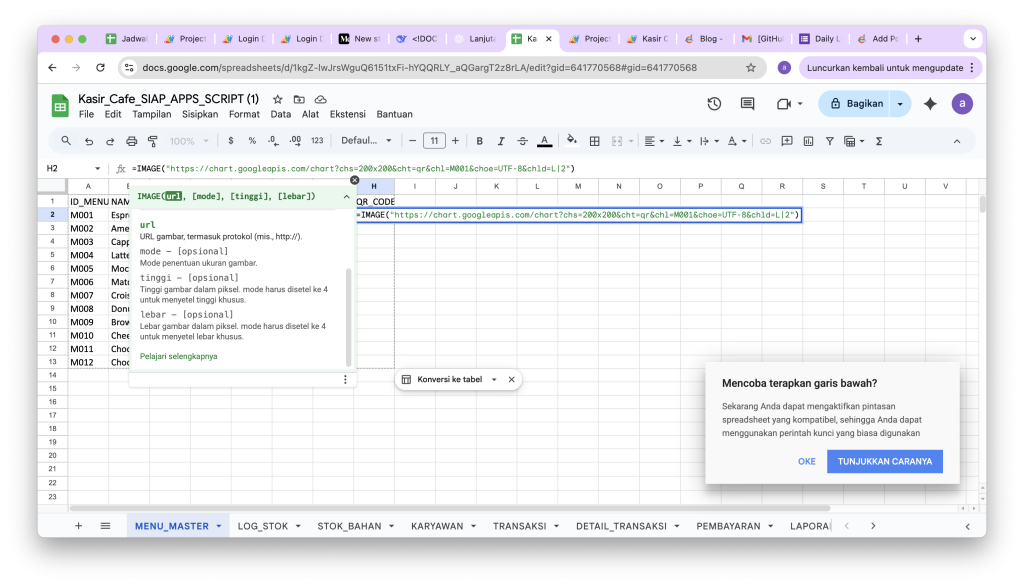Open the font family dropdown
This screenshot has height=587, width=1024.
[x=366, y=141]
